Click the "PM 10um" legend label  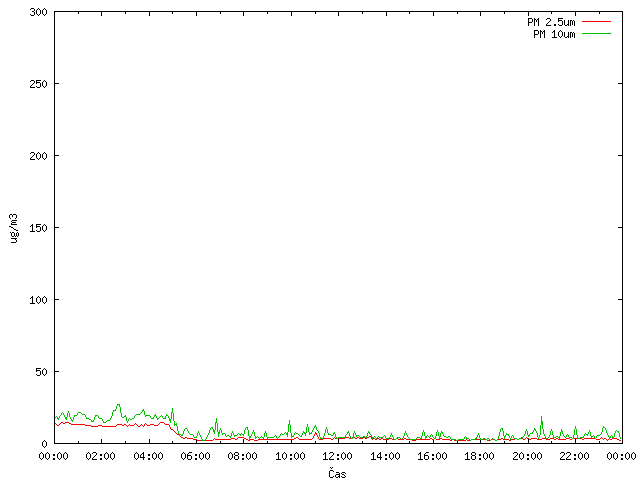[554, 34]
